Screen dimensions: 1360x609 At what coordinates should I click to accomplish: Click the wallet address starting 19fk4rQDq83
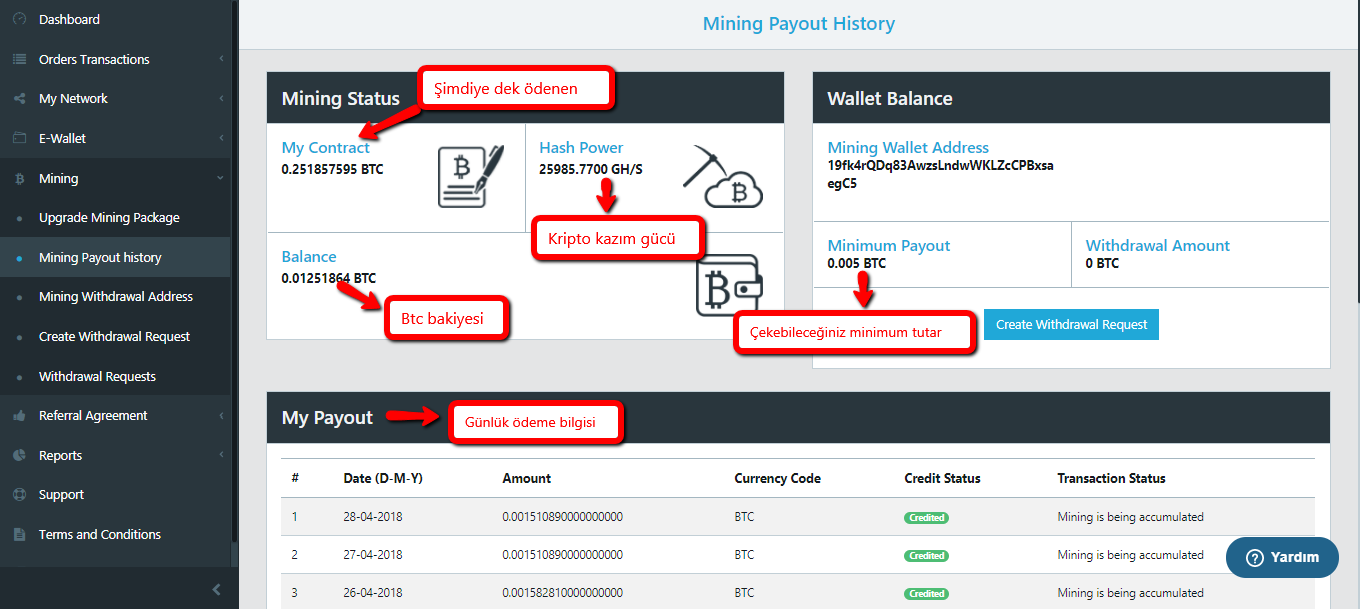[x=941, y=174]
